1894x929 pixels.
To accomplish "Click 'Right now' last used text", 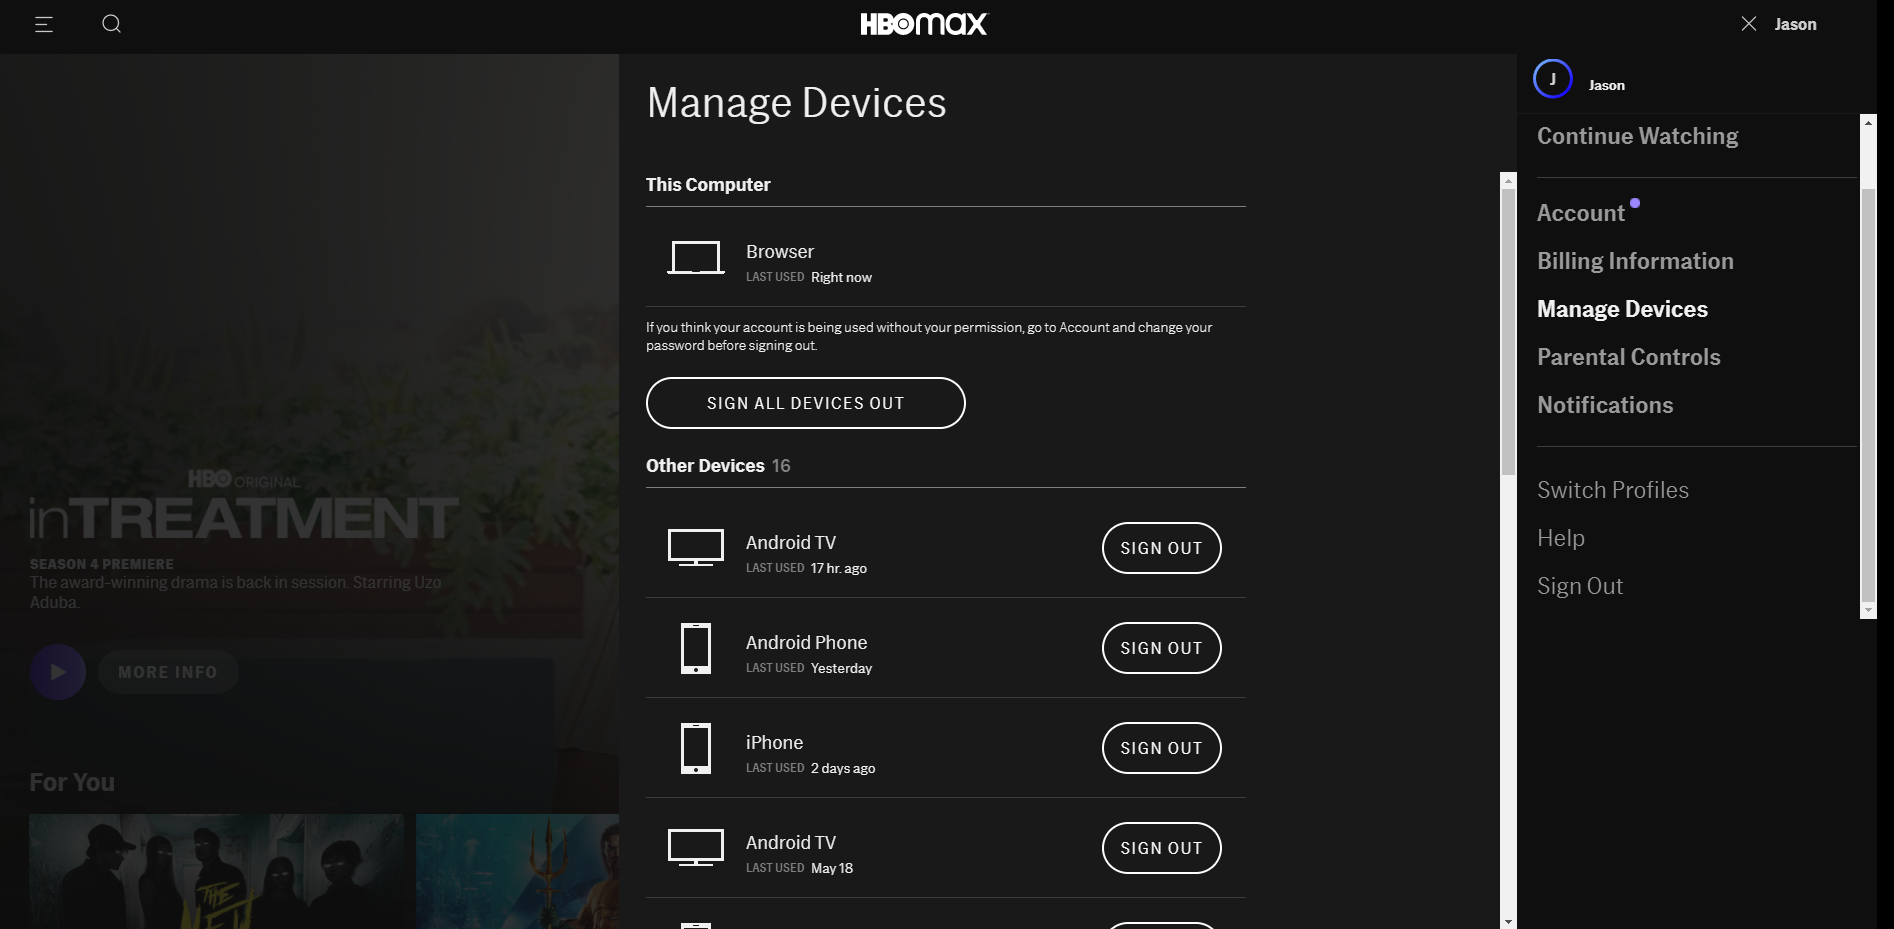I will coord(841,277).
